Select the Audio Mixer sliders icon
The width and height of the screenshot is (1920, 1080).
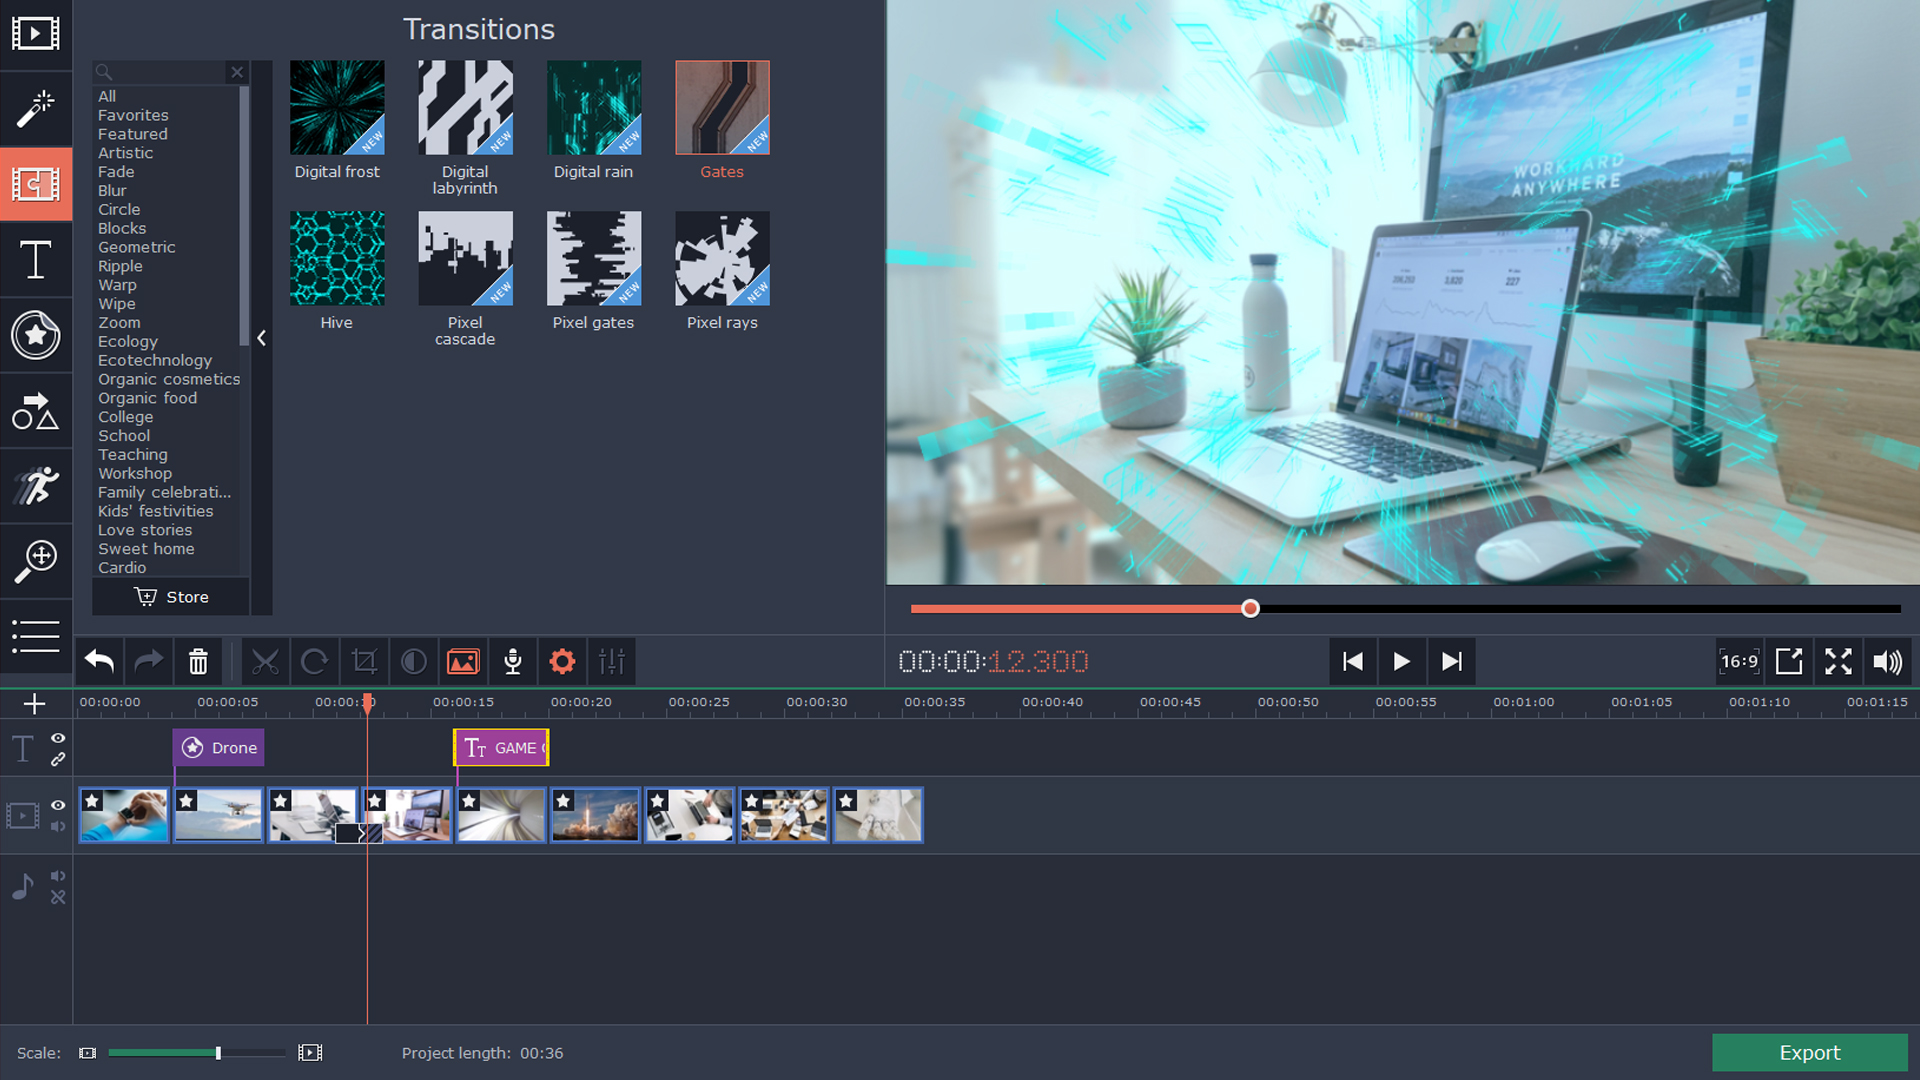point(611,661)
